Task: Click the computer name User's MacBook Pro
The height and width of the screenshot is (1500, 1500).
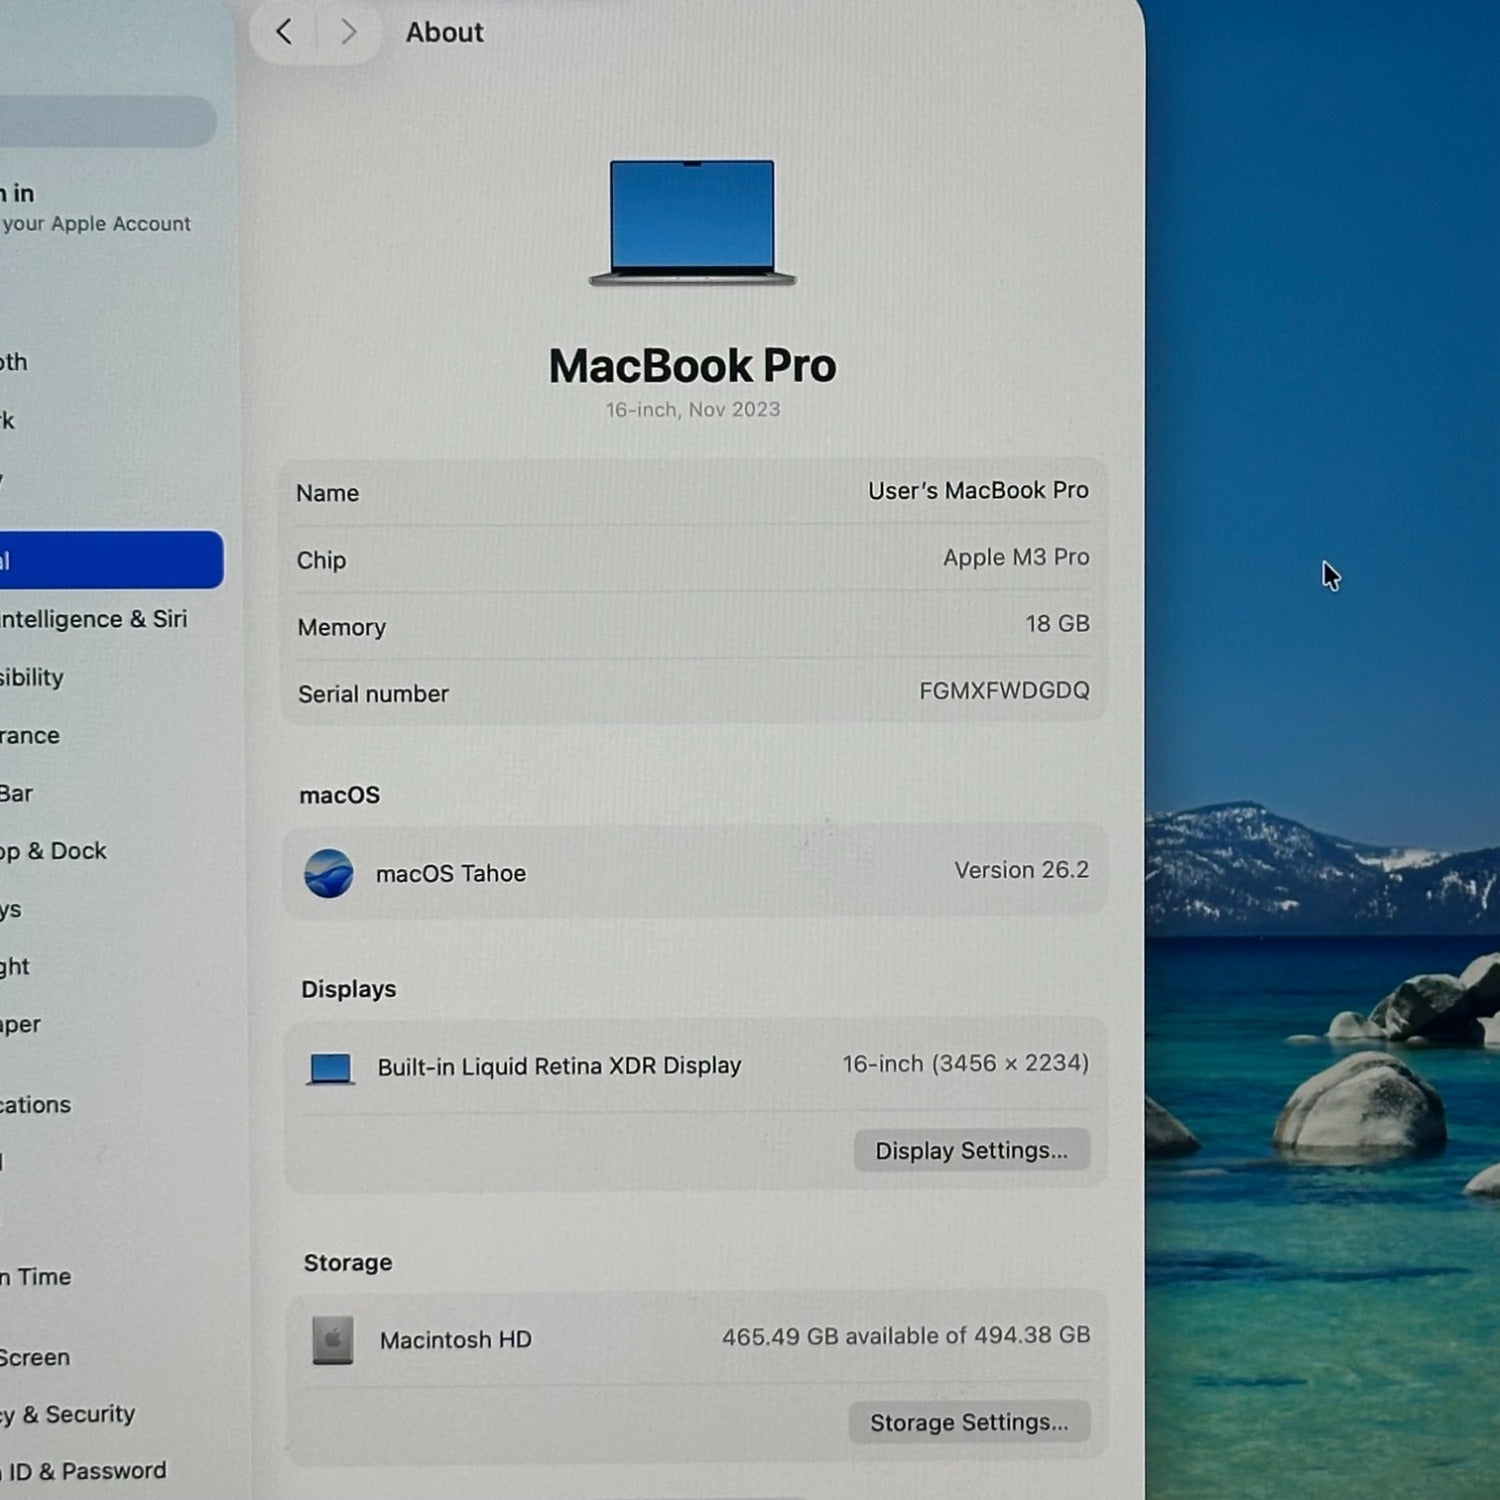Action: tap(977, 491)
